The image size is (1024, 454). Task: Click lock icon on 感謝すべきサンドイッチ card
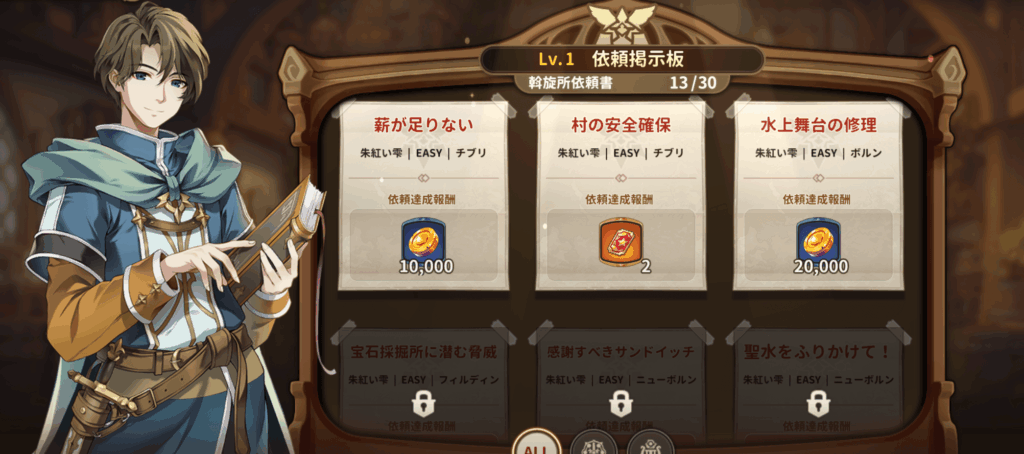coord(620,403)
